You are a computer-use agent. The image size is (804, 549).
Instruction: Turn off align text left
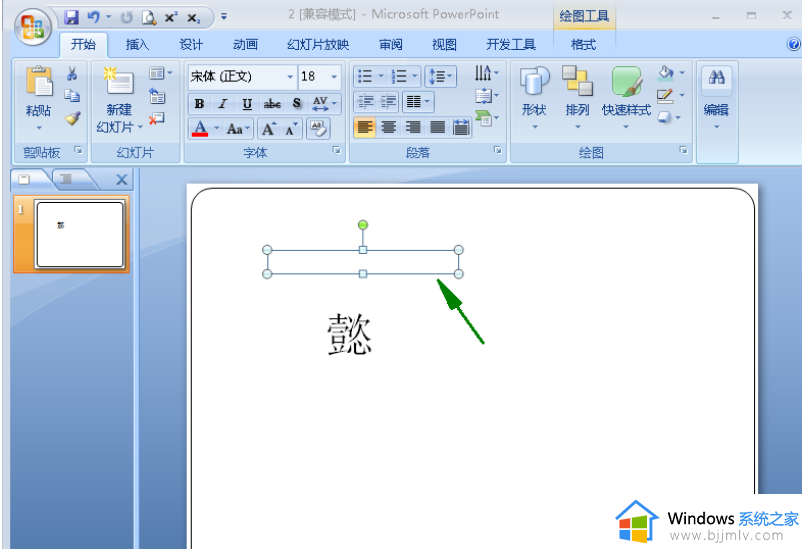365,127
